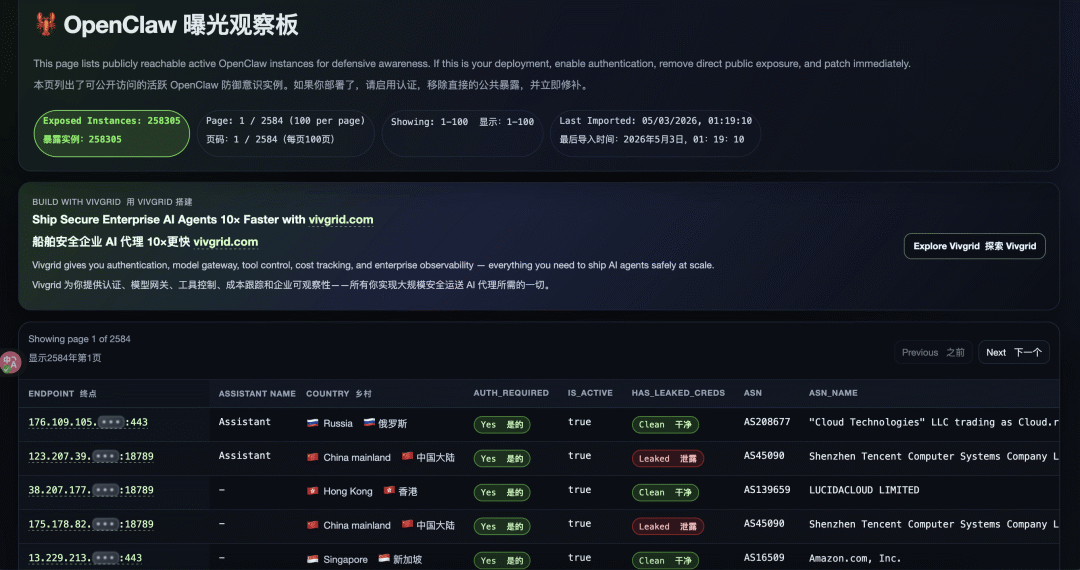Open endpoint 176.109.105.***:443

88,422
